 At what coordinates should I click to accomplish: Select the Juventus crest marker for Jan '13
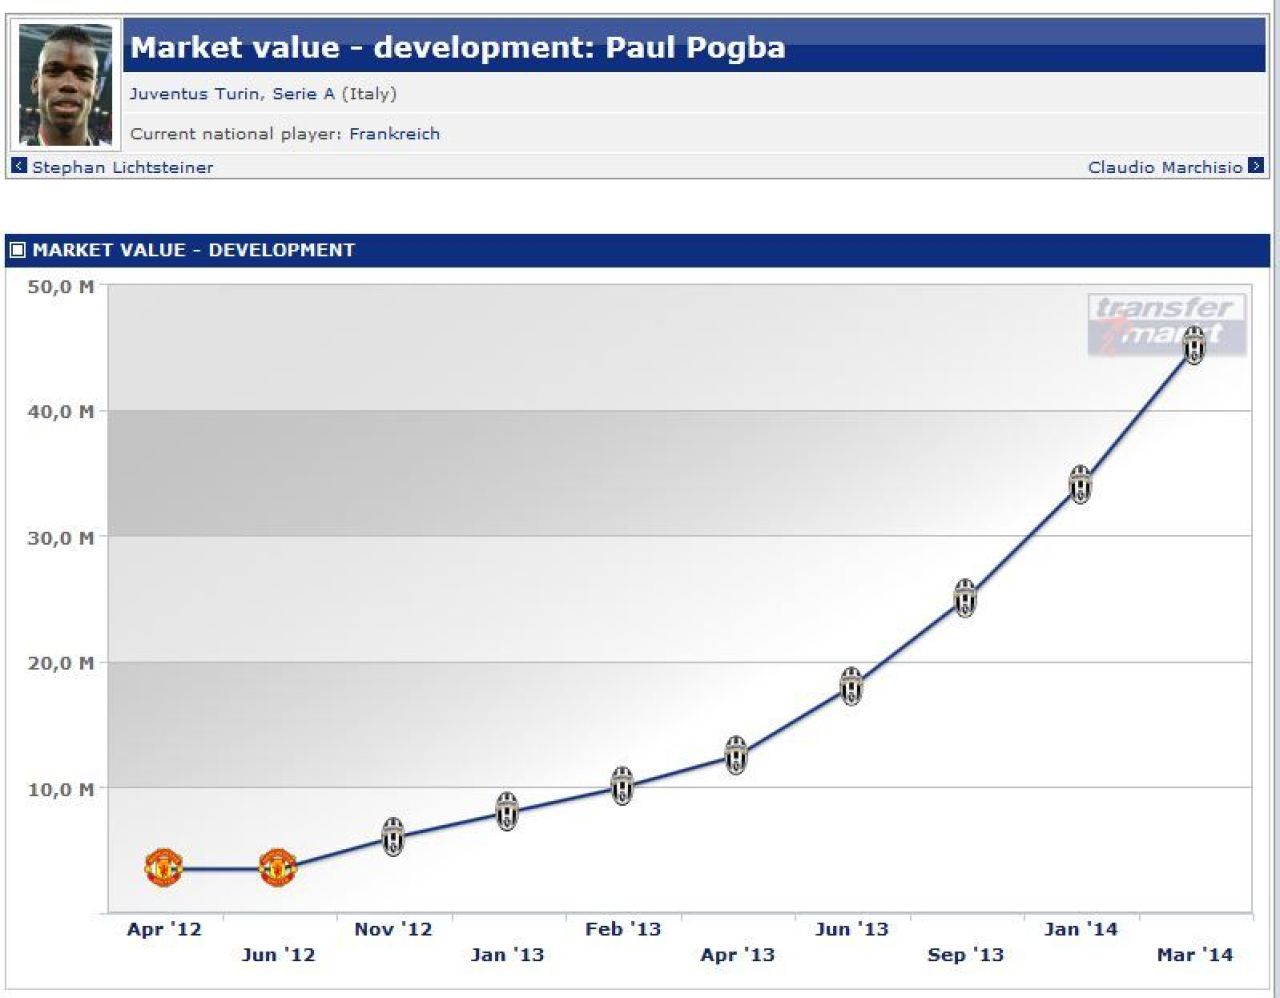507,811
